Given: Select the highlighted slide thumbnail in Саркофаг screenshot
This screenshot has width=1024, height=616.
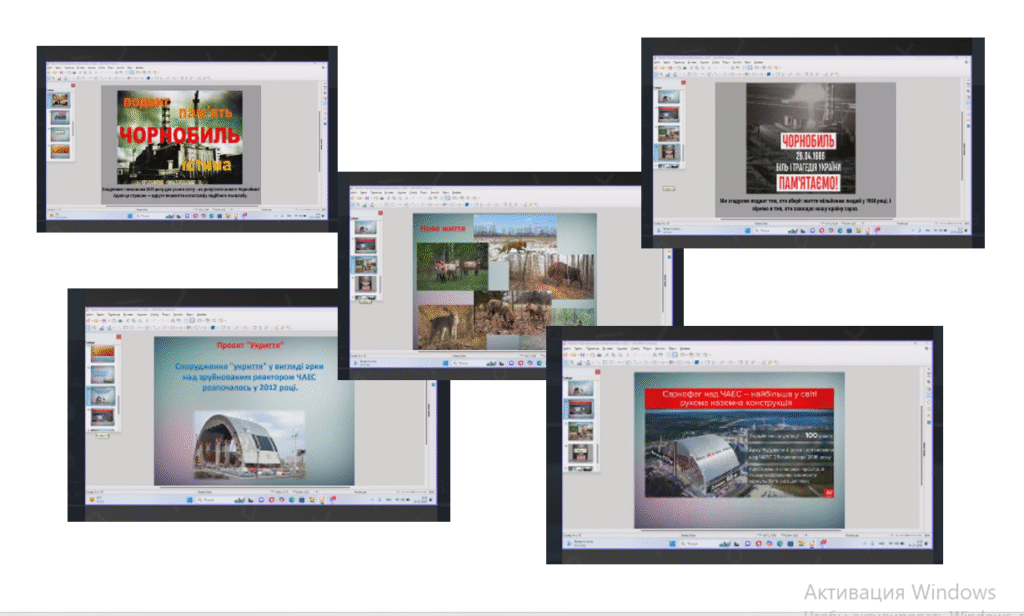Looking at the screenshot, I should pos(579,408).
